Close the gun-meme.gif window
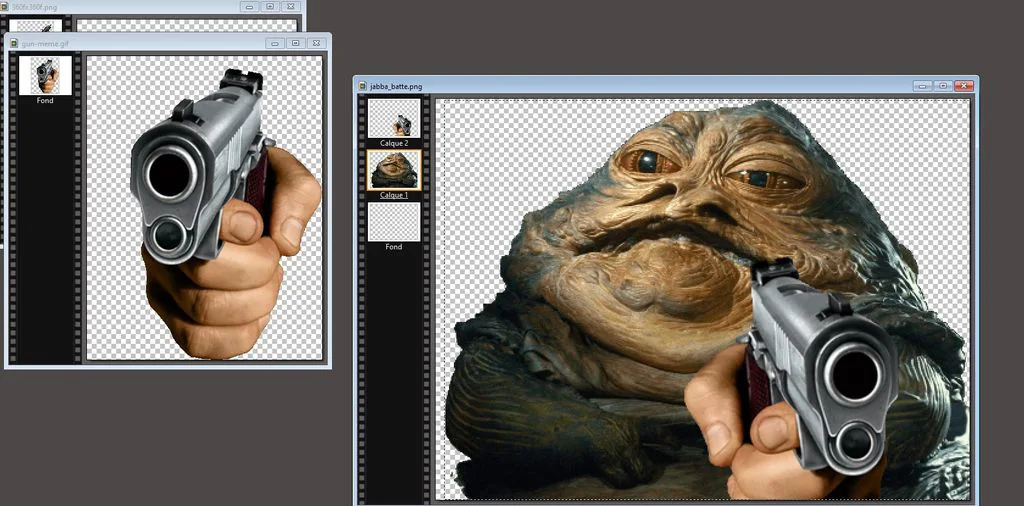 pos(316,43)
